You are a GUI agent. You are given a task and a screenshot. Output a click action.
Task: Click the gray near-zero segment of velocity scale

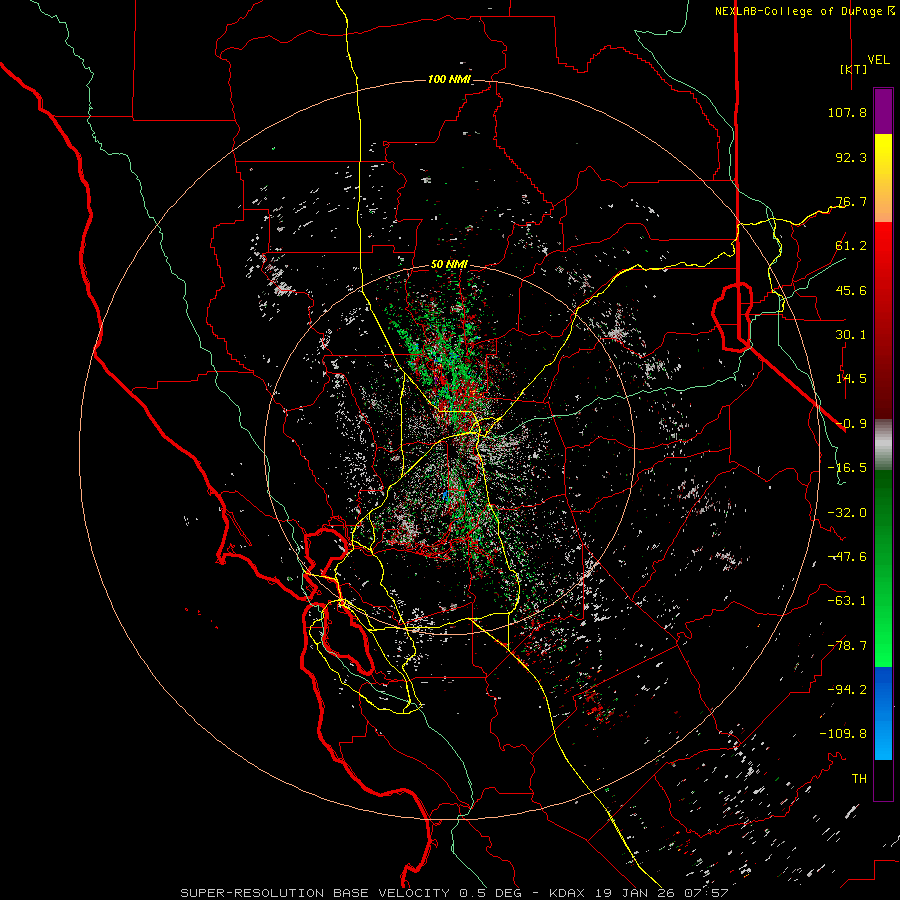click(x=883, y=442)
